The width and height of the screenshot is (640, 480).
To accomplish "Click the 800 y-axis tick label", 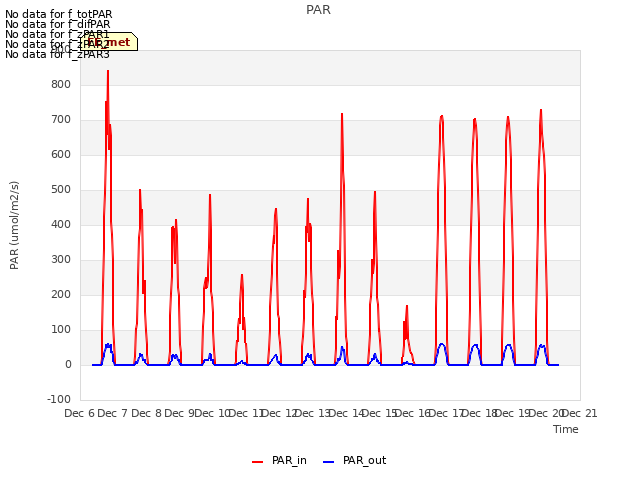I will pos(61,84).
